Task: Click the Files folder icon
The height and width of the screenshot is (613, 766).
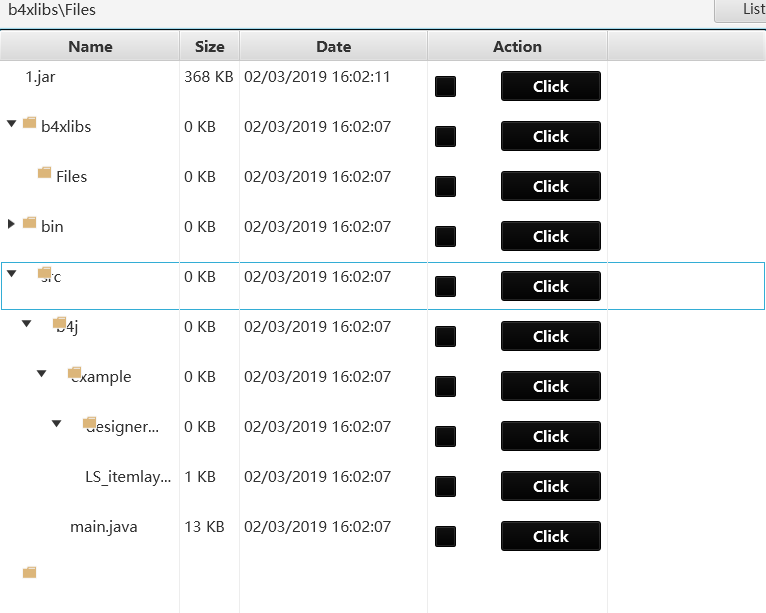Action: coord(44,173)
